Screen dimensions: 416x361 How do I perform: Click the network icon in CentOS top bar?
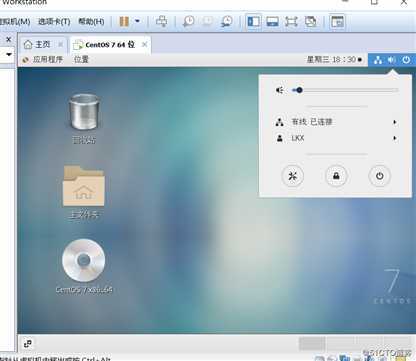point(378,60)
